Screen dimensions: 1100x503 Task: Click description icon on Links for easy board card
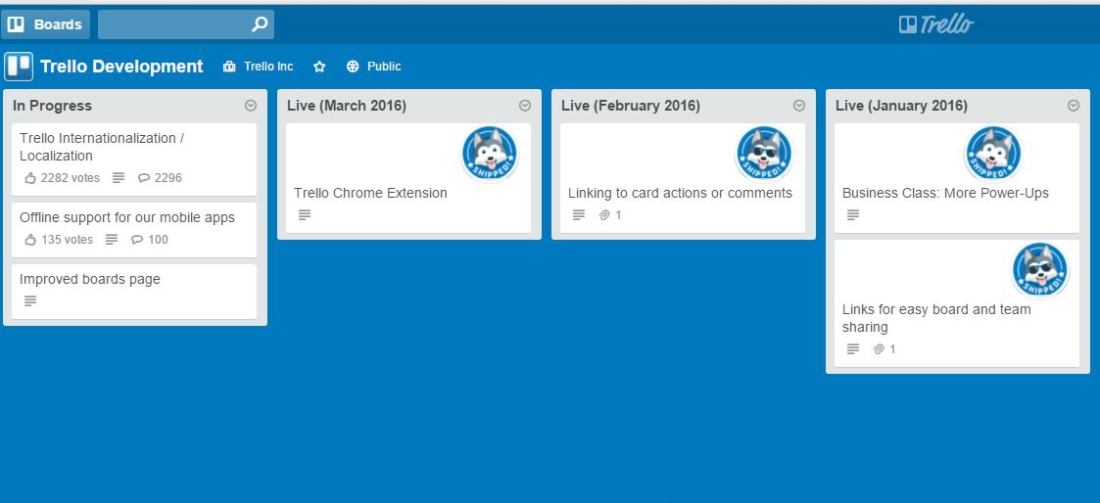click(x=853, y=349)
